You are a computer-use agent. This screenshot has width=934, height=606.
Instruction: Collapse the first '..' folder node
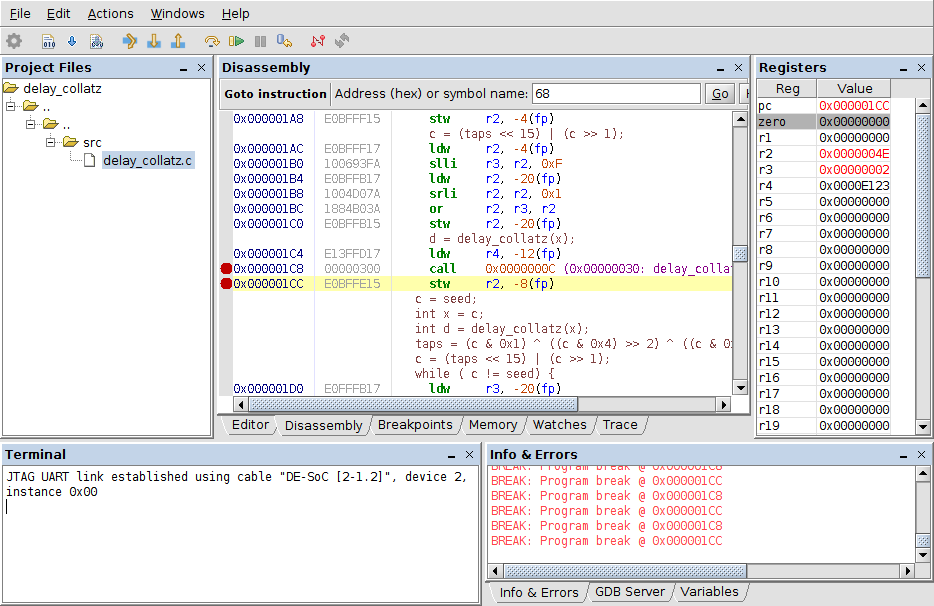tap(11, 107)
